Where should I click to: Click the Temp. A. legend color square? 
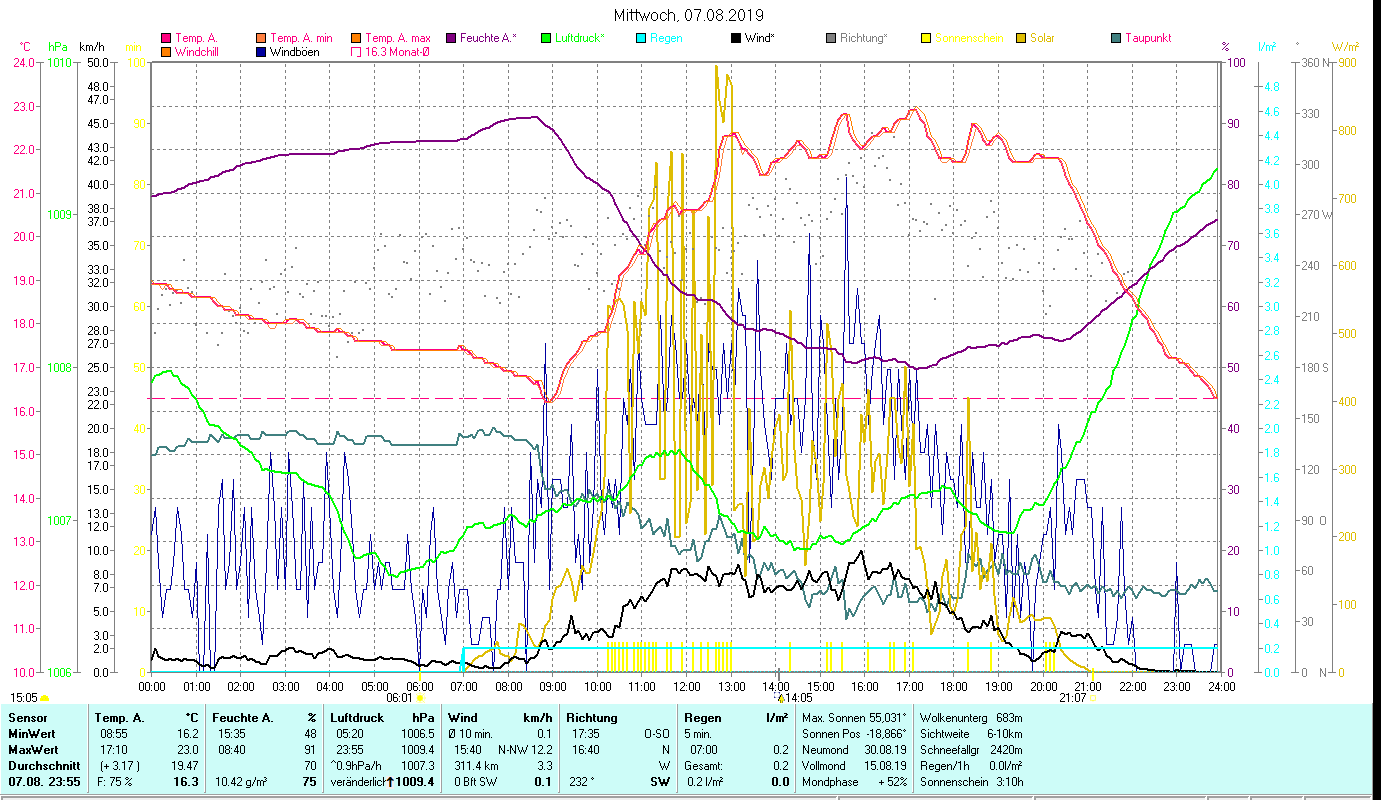coord(166,38)
